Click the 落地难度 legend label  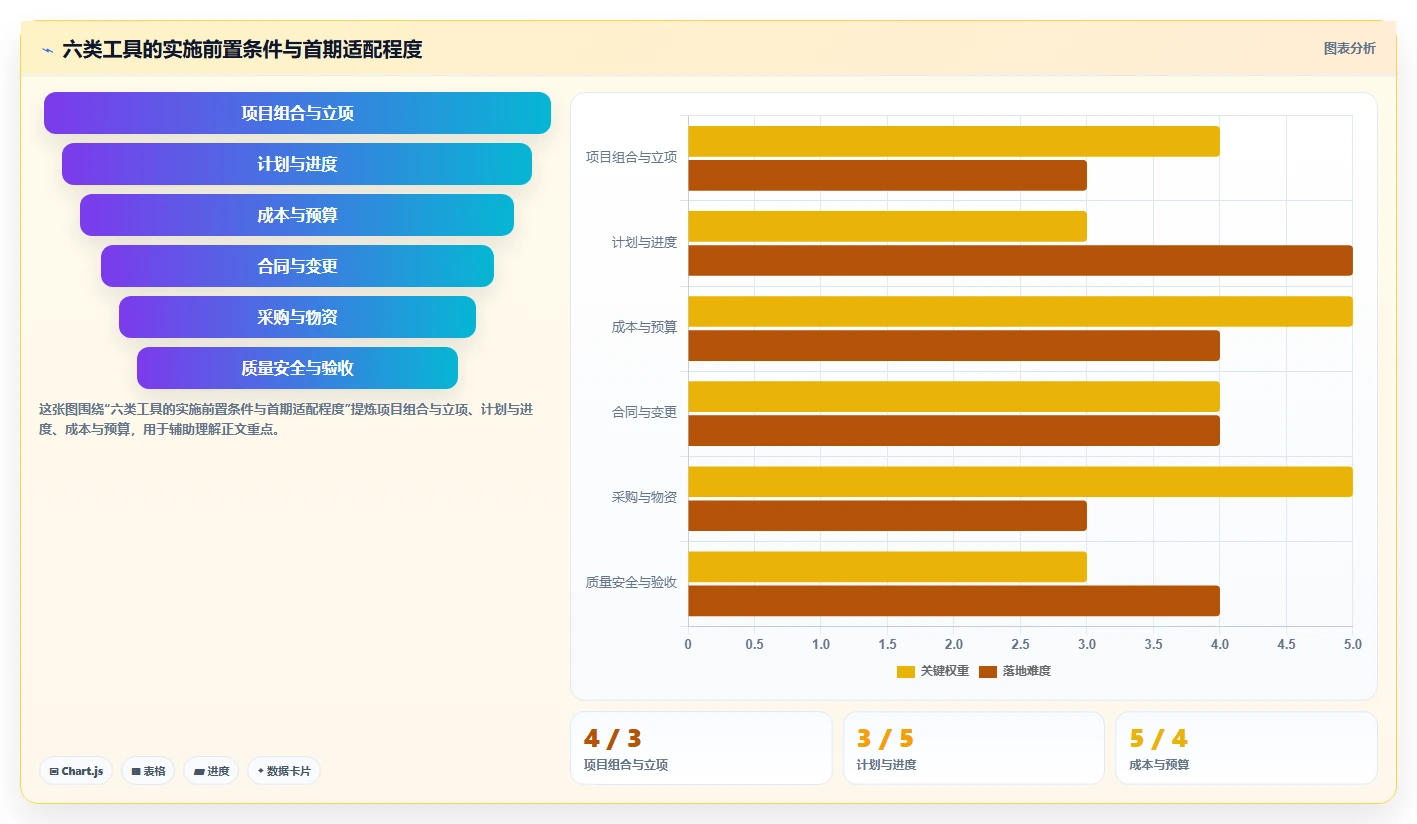click(x=1027, y=671)
